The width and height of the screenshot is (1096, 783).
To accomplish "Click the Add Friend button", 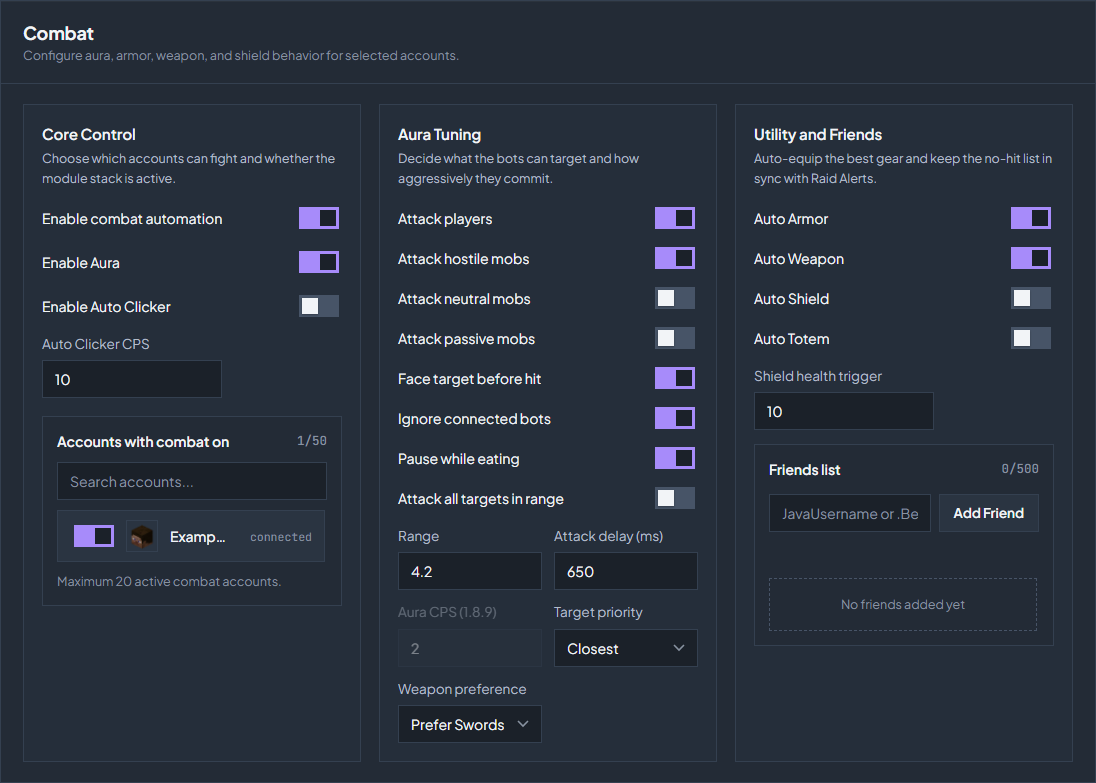I will click(988, 513).
